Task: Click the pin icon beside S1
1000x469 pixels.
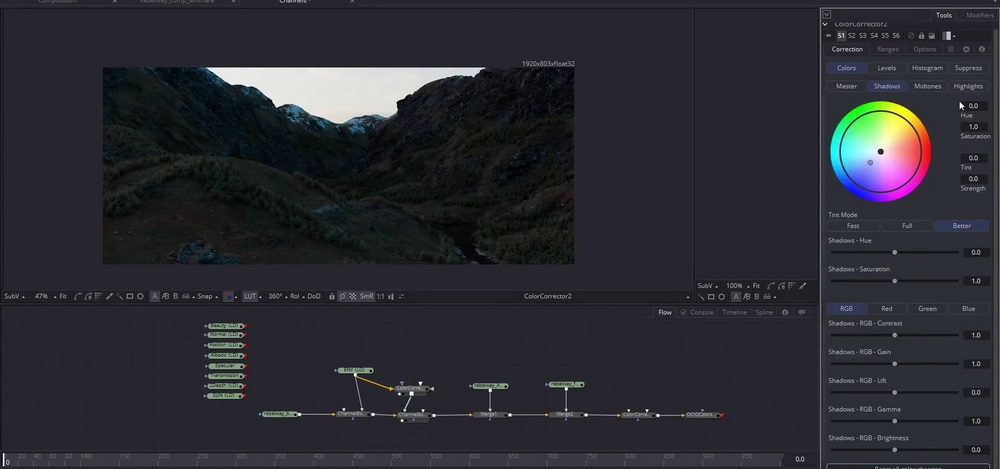Action: pyautogui.click(x=828, y=36)
